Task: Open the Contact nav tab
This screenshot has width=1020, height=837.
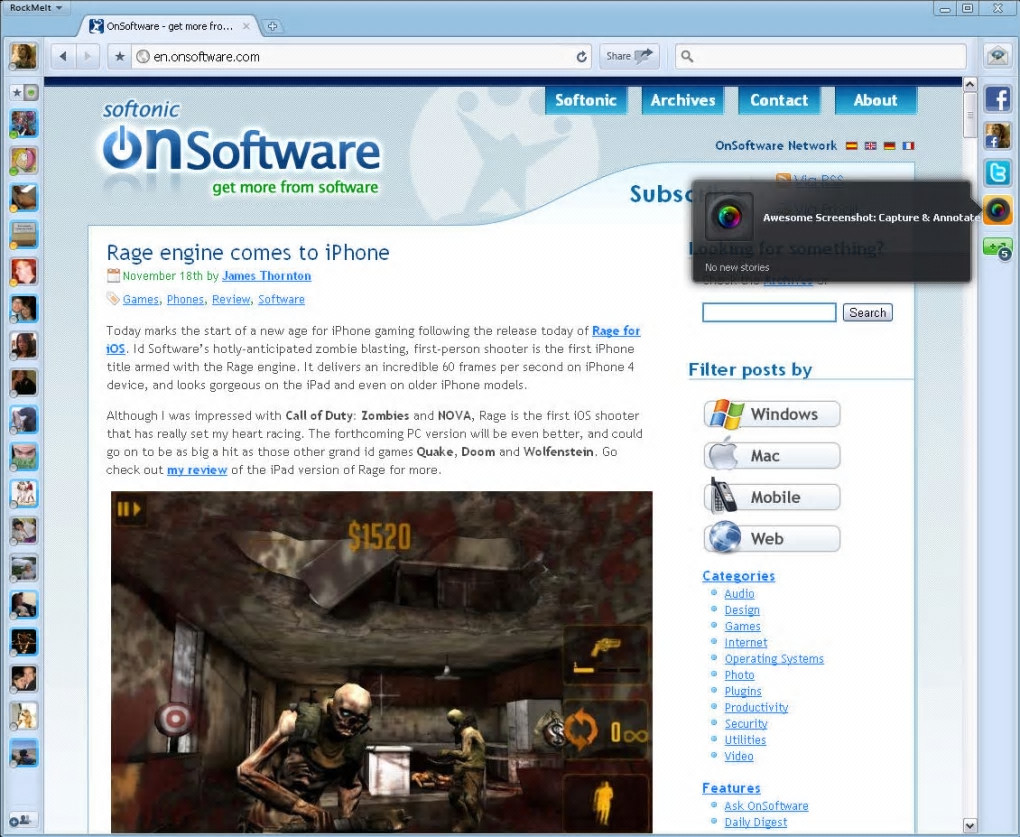Action: click(779, 100)
